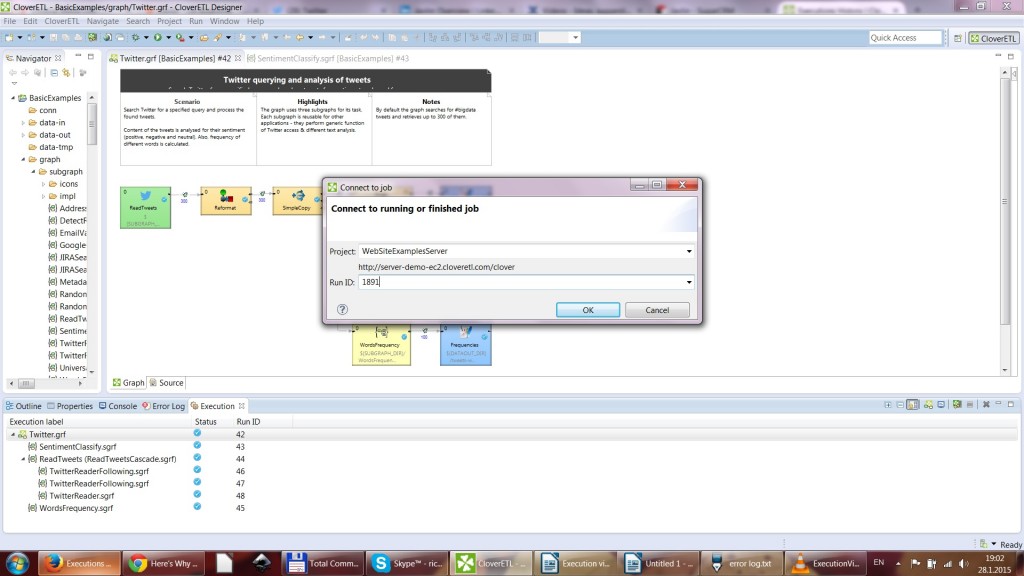The height and width of the screenshot is (576, 1024).
Task: Select the ReadTweets component on the canvas
Action: pos(146,206)
